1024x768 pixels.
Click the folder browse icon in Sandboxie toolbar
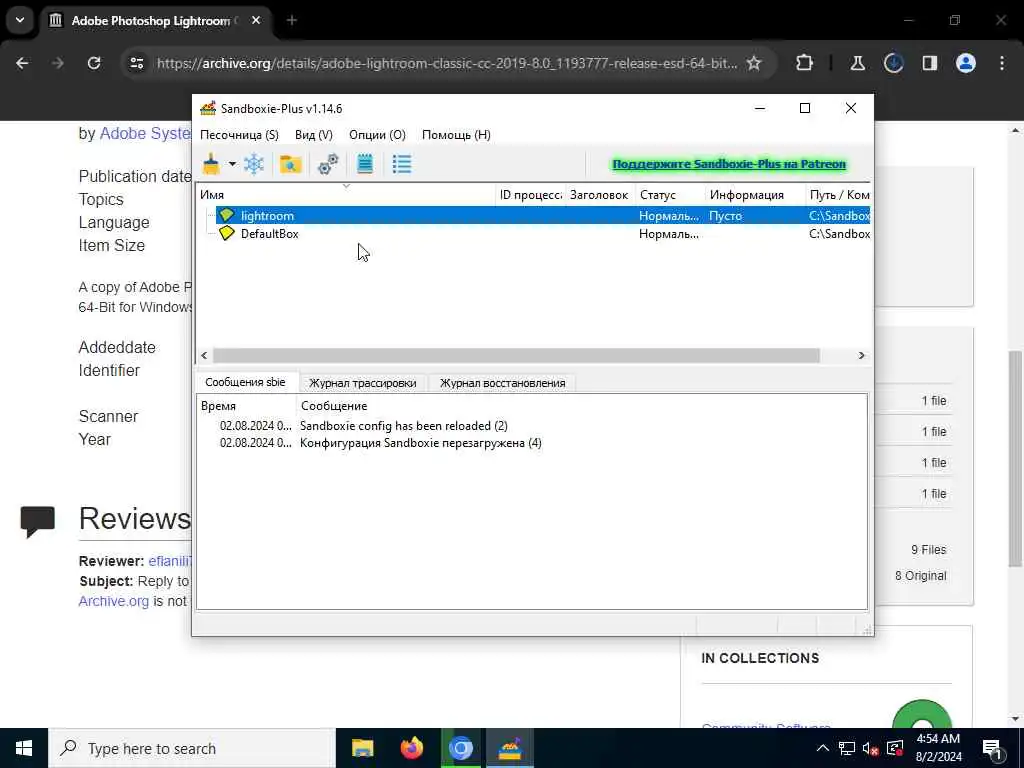point(290,164)
